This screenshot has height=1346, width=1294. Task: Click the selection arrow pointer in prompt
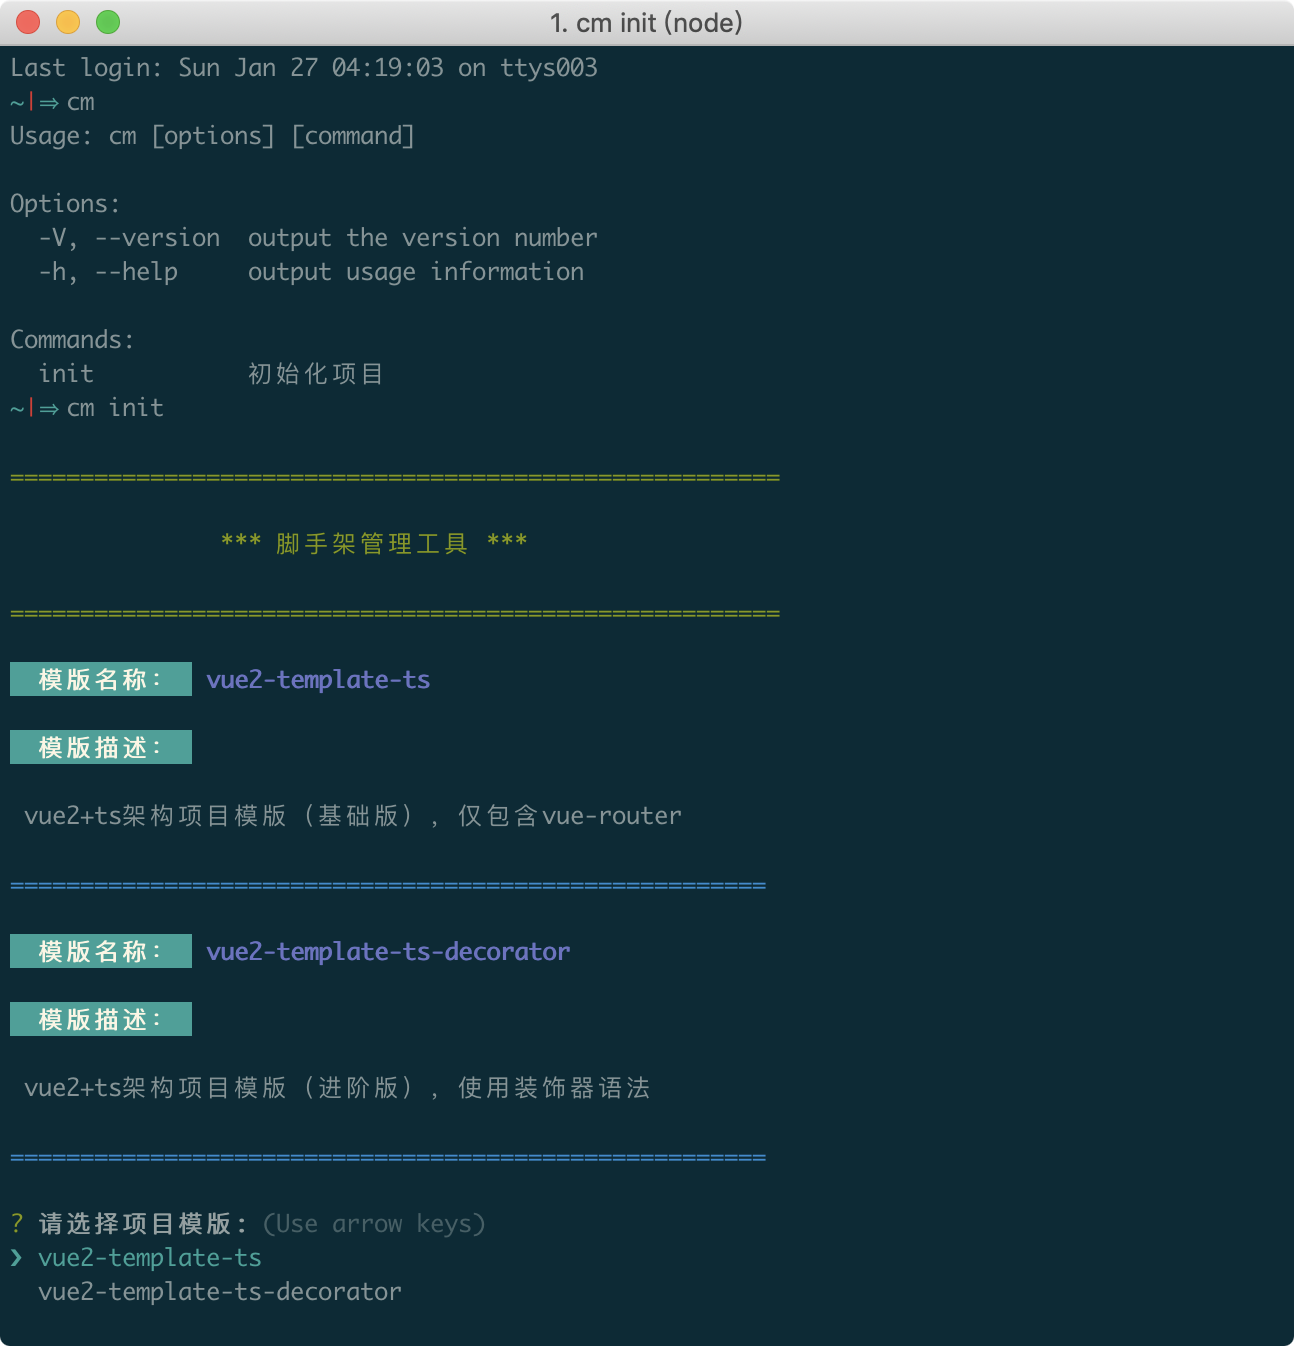(17, 1258)
